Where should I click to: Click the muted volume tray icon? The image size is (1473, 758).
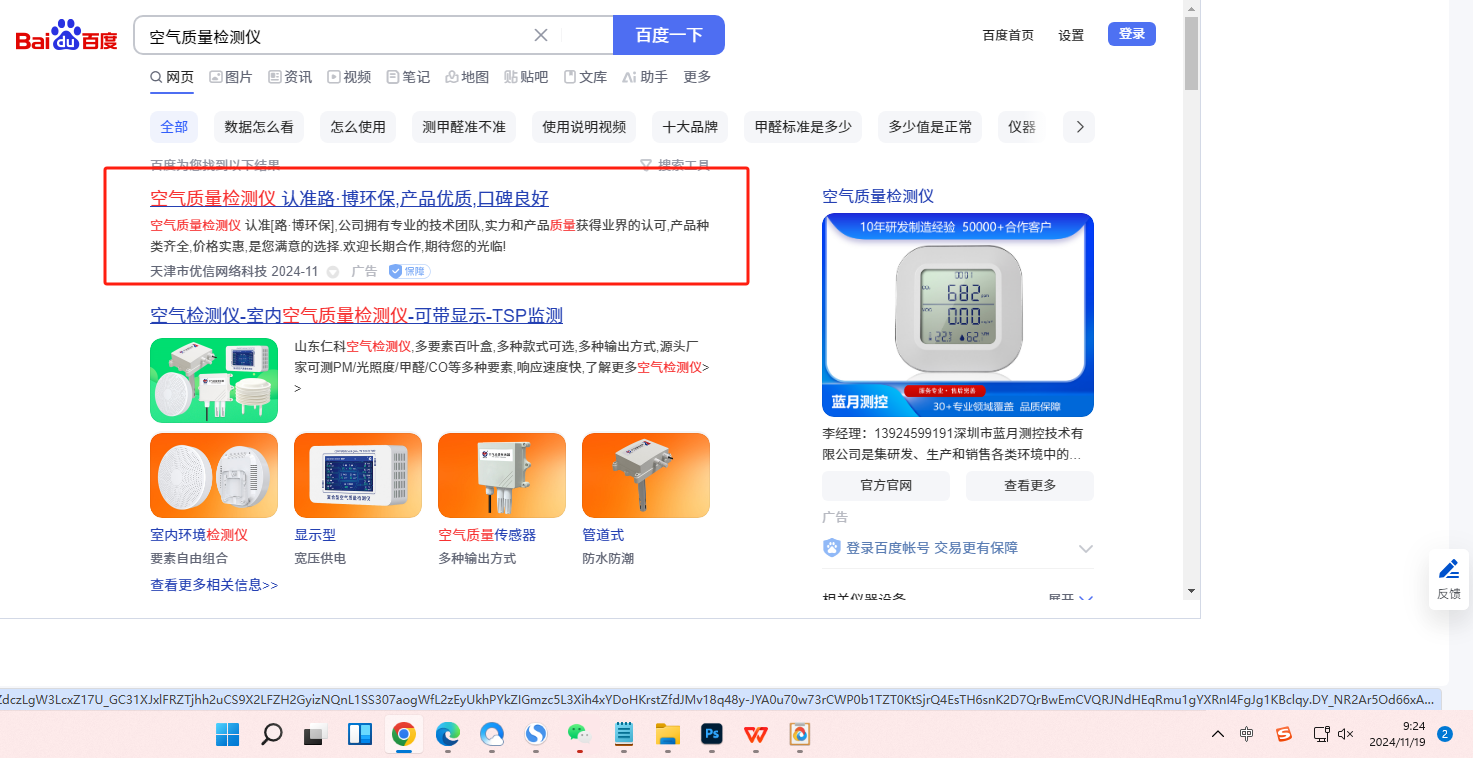tap(1346, 734)
